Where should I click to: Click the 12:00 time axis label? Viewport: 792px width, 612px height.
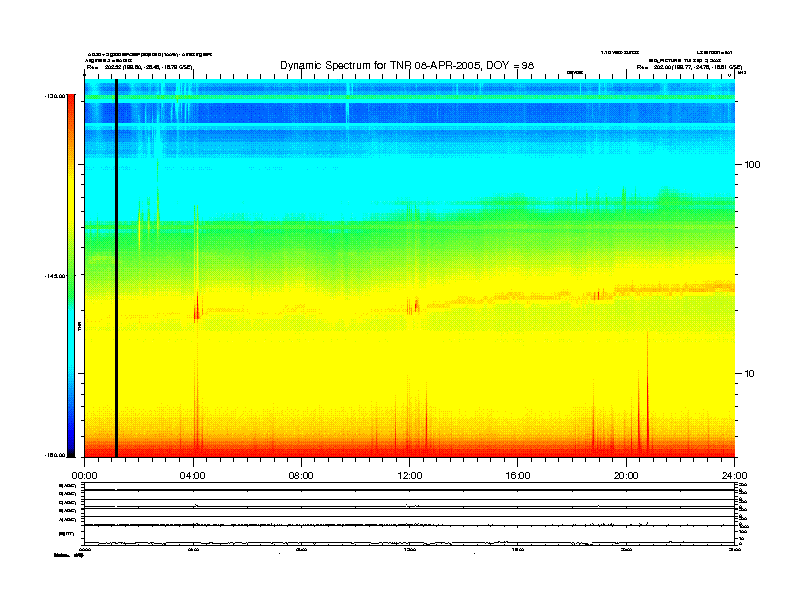coord(410,476)
